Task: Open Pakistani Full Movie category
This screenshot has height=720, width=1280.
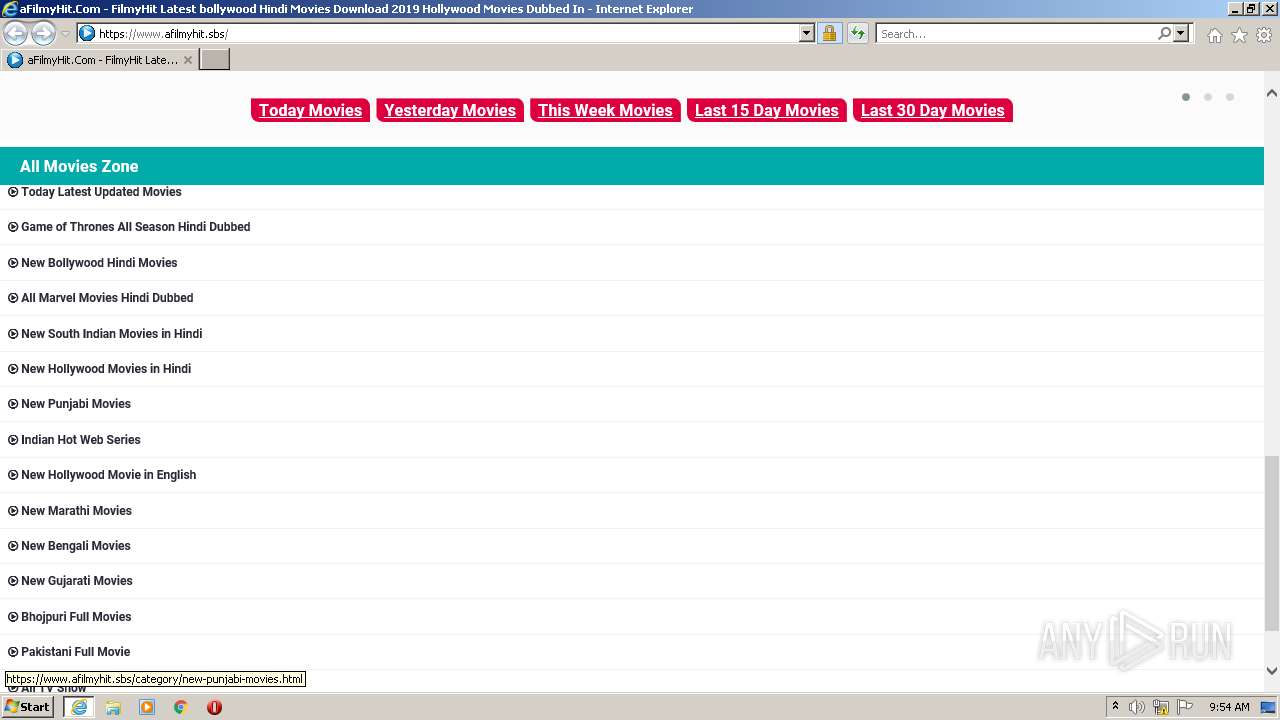Action: 69,652
